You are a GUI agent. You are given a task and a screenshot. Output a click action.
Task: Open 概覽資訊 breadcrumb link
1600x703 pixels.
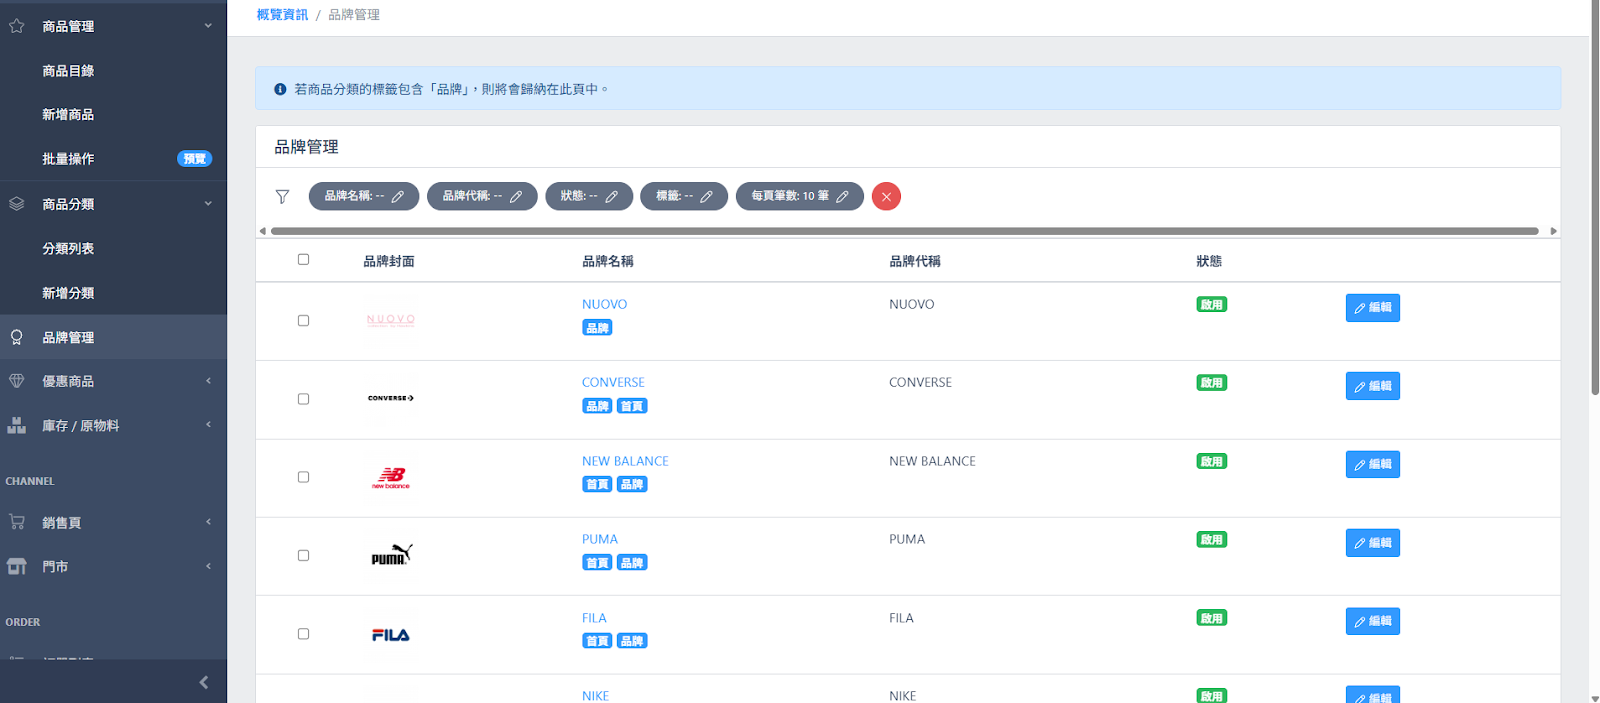pyautogui.click(x=282, y=15)
